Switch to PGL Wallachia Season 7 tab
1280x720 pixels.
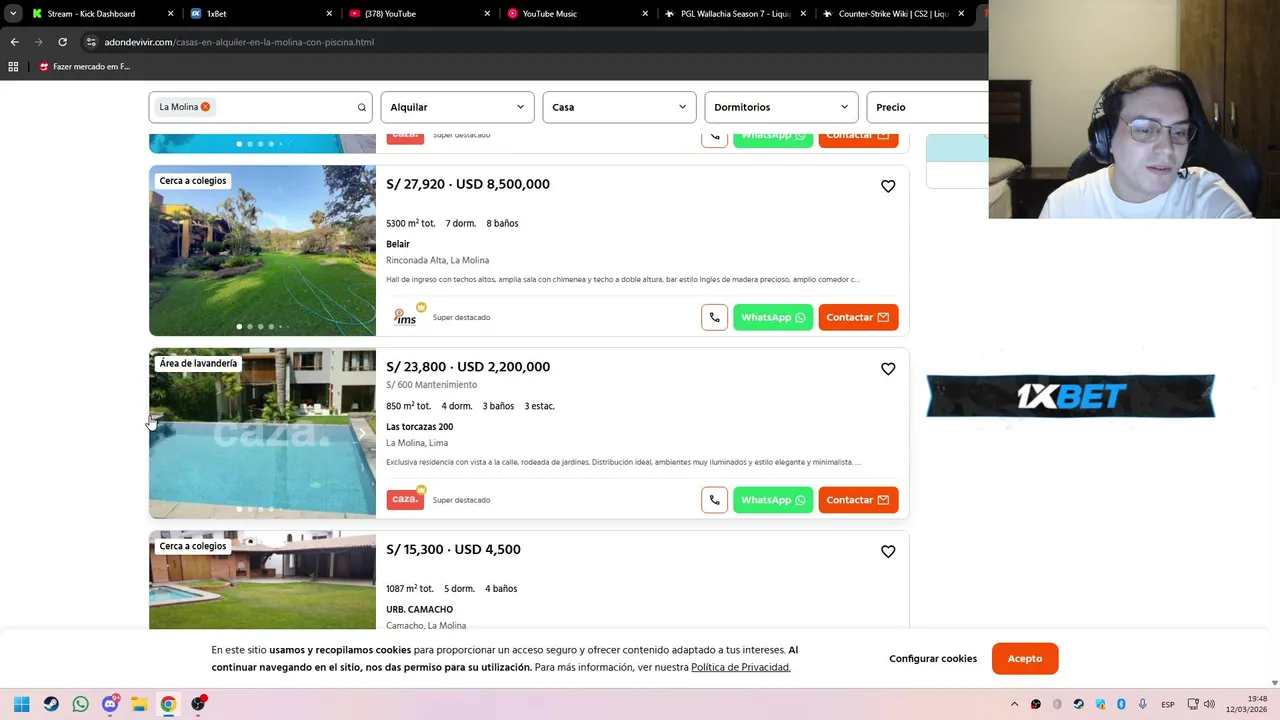click(x=735, y=14)
